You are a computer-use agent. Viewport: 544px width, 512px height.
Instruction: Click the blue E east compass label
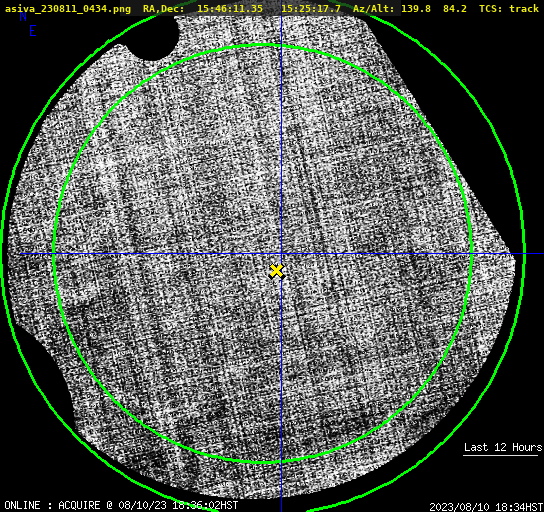[x=33, y=31]
